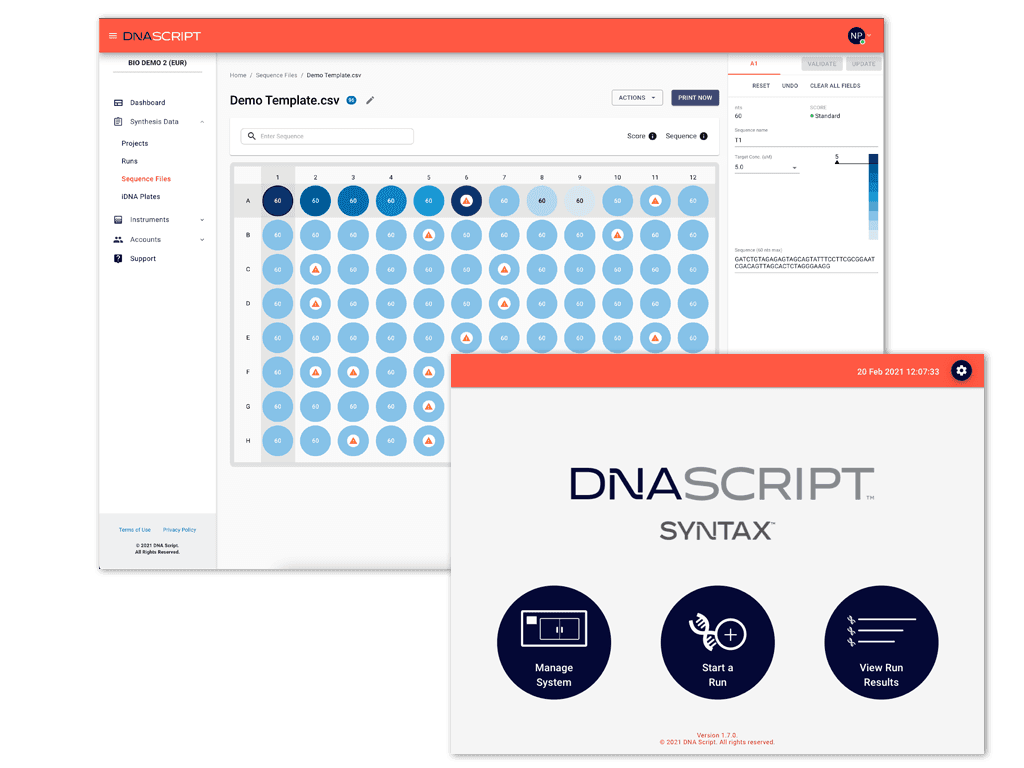Viewport: 1024px width, 768px height.
Task: Click the Support question mark icon
Action: (118, 259)
